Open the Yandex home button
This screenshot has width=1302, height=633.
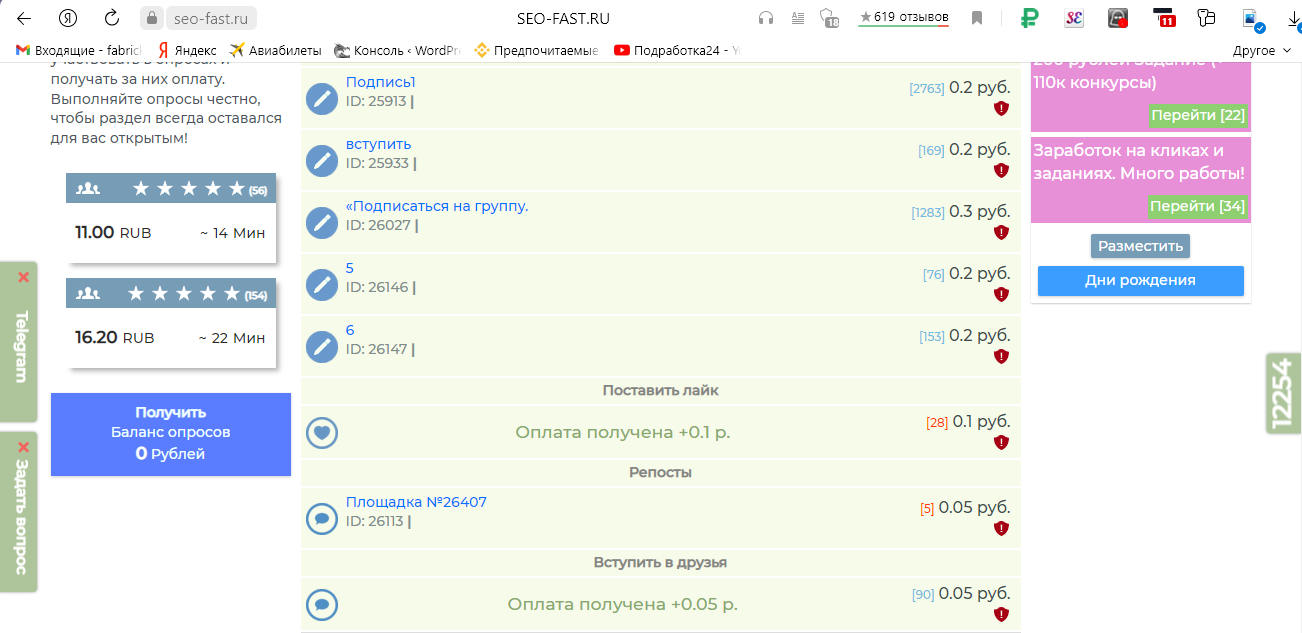68,18
